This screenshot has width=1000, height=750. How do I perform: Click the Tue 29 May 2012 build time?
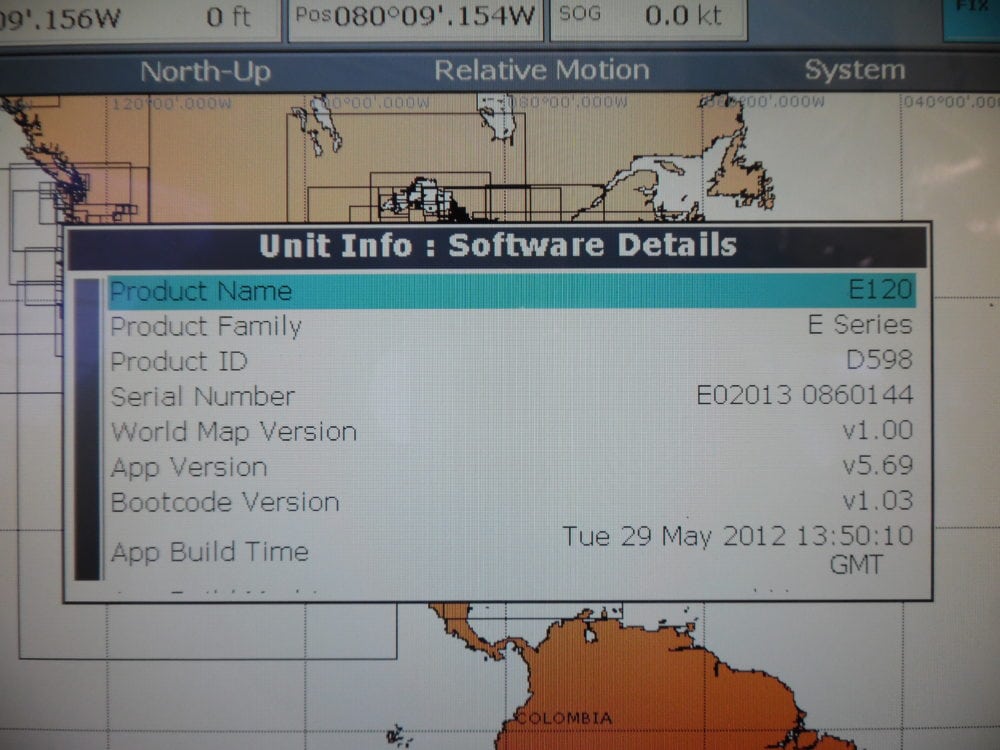pos(737,550)
